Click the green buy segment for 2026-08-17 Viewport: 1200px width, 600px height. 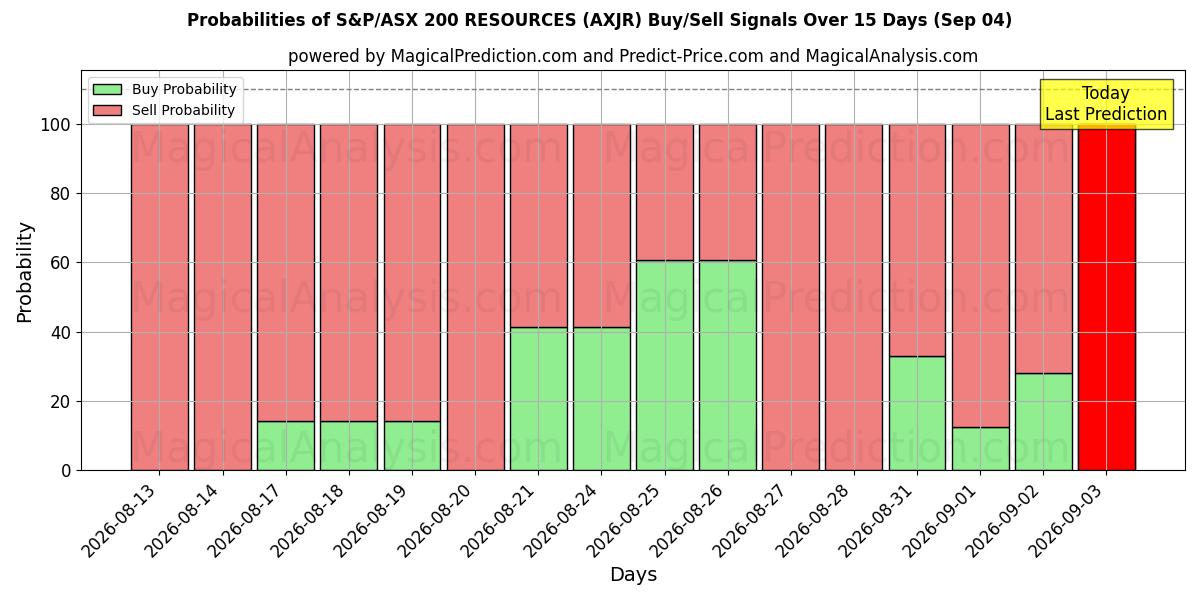(x=285, y=446)
